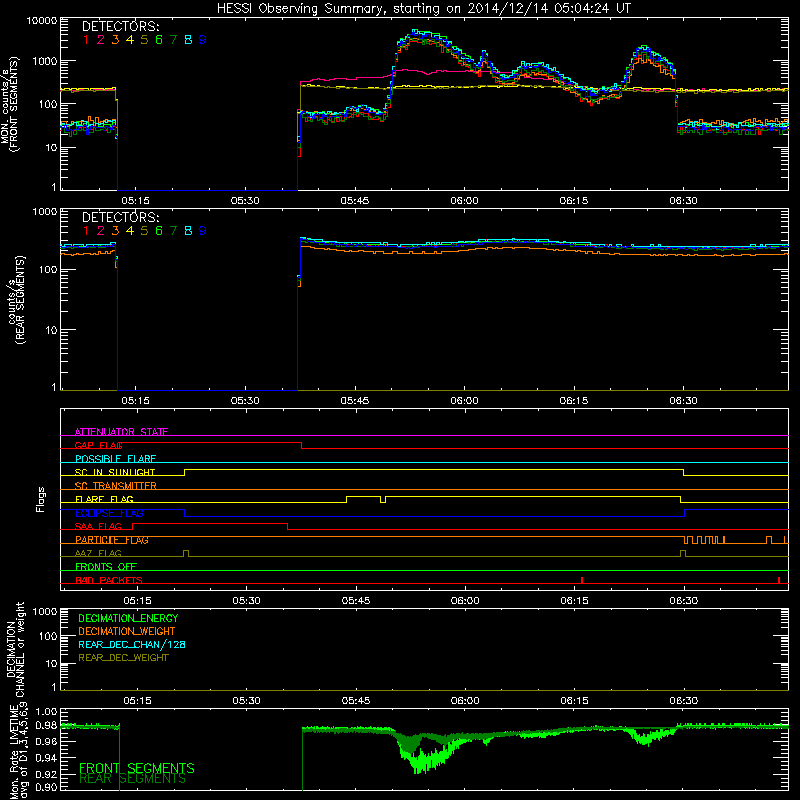Click 05:30 time tick under Flags plot

[x=246, y=601]
